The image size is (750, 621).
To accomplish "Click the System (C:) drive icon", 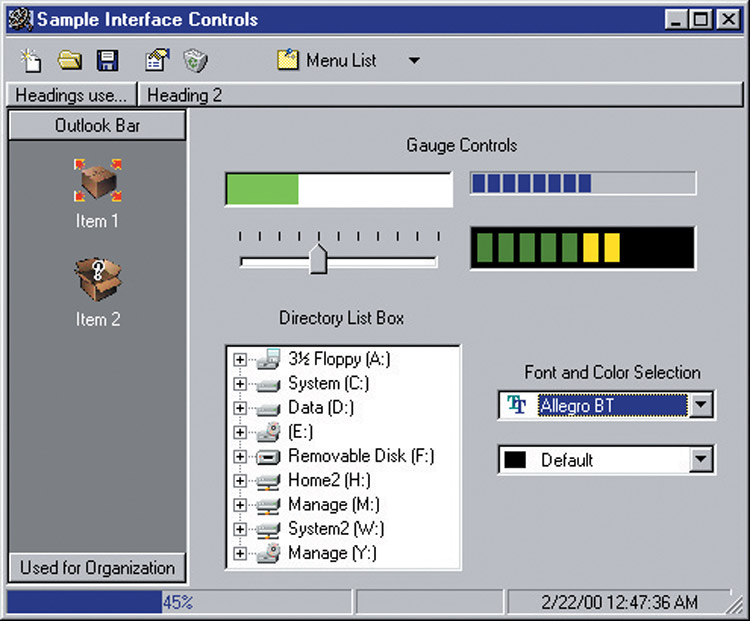I will (x=268, y=384).
